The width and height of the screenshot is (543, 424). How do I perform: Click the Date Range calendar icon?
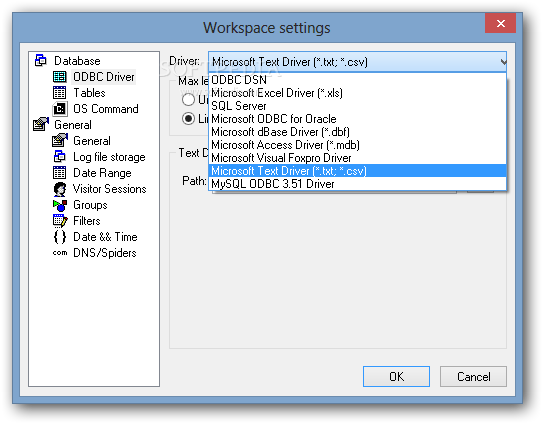60,173
